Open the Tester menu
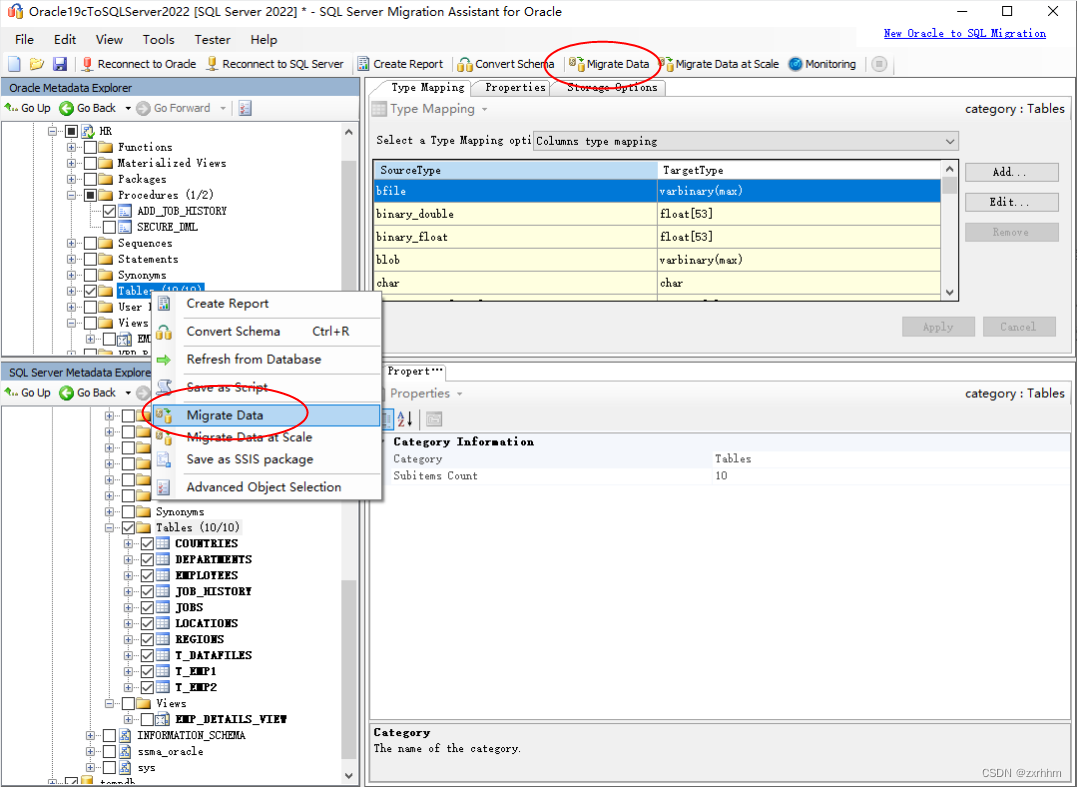1077x787 pixels. (x=212, y=39)
